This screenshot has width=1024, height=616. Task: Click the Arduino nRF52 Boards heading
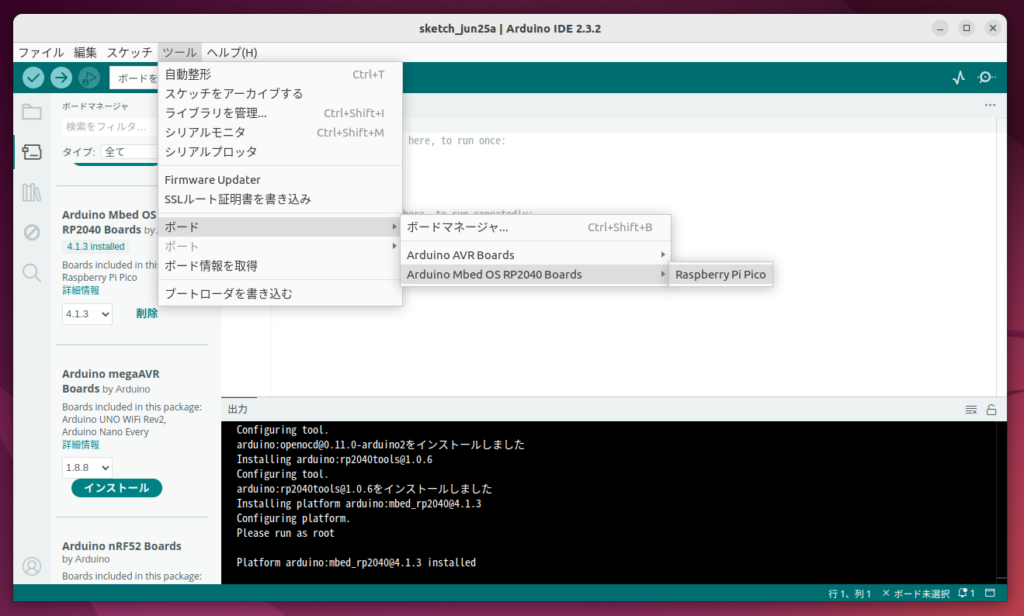pyautogui.click(x=121, y=546)
